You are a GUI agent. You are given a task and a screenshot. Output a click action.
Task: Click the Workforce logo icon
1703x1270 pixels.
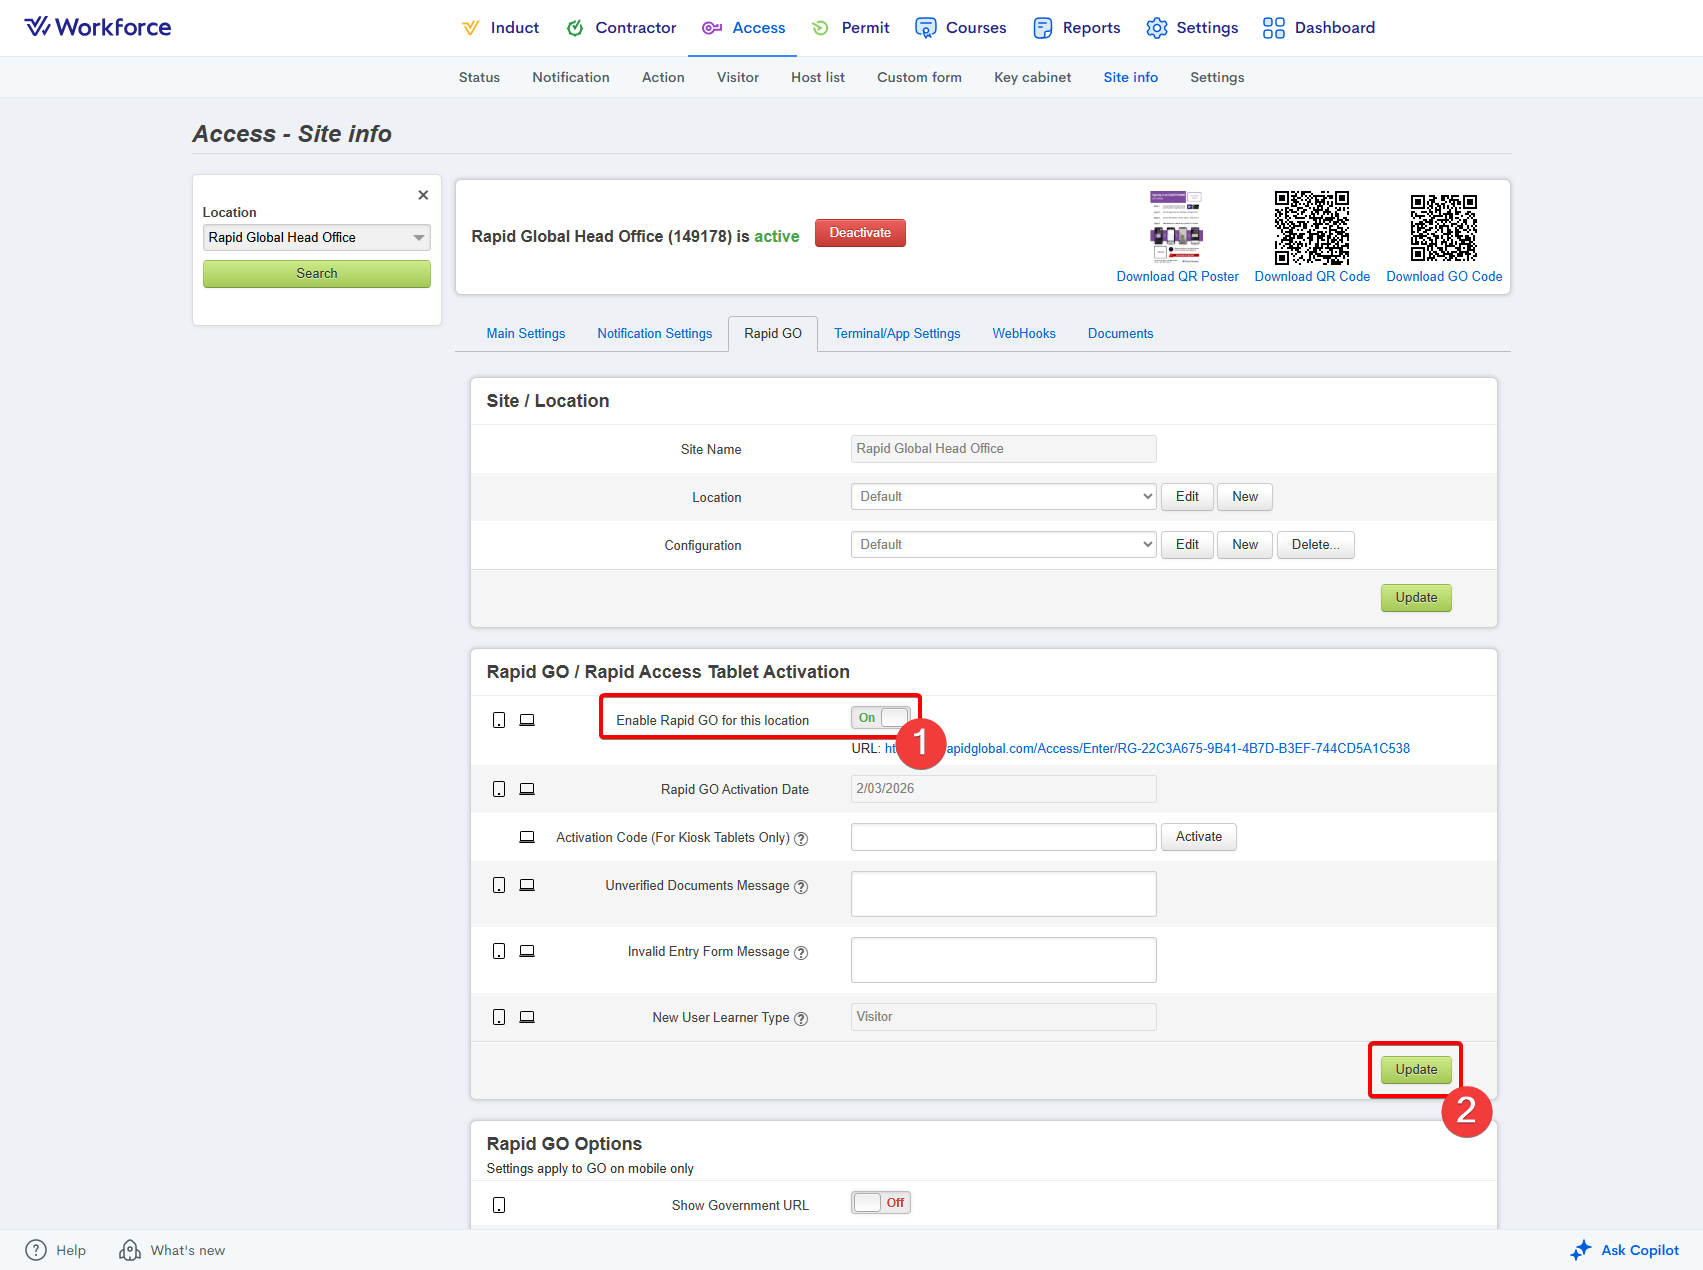click(37, 27)
